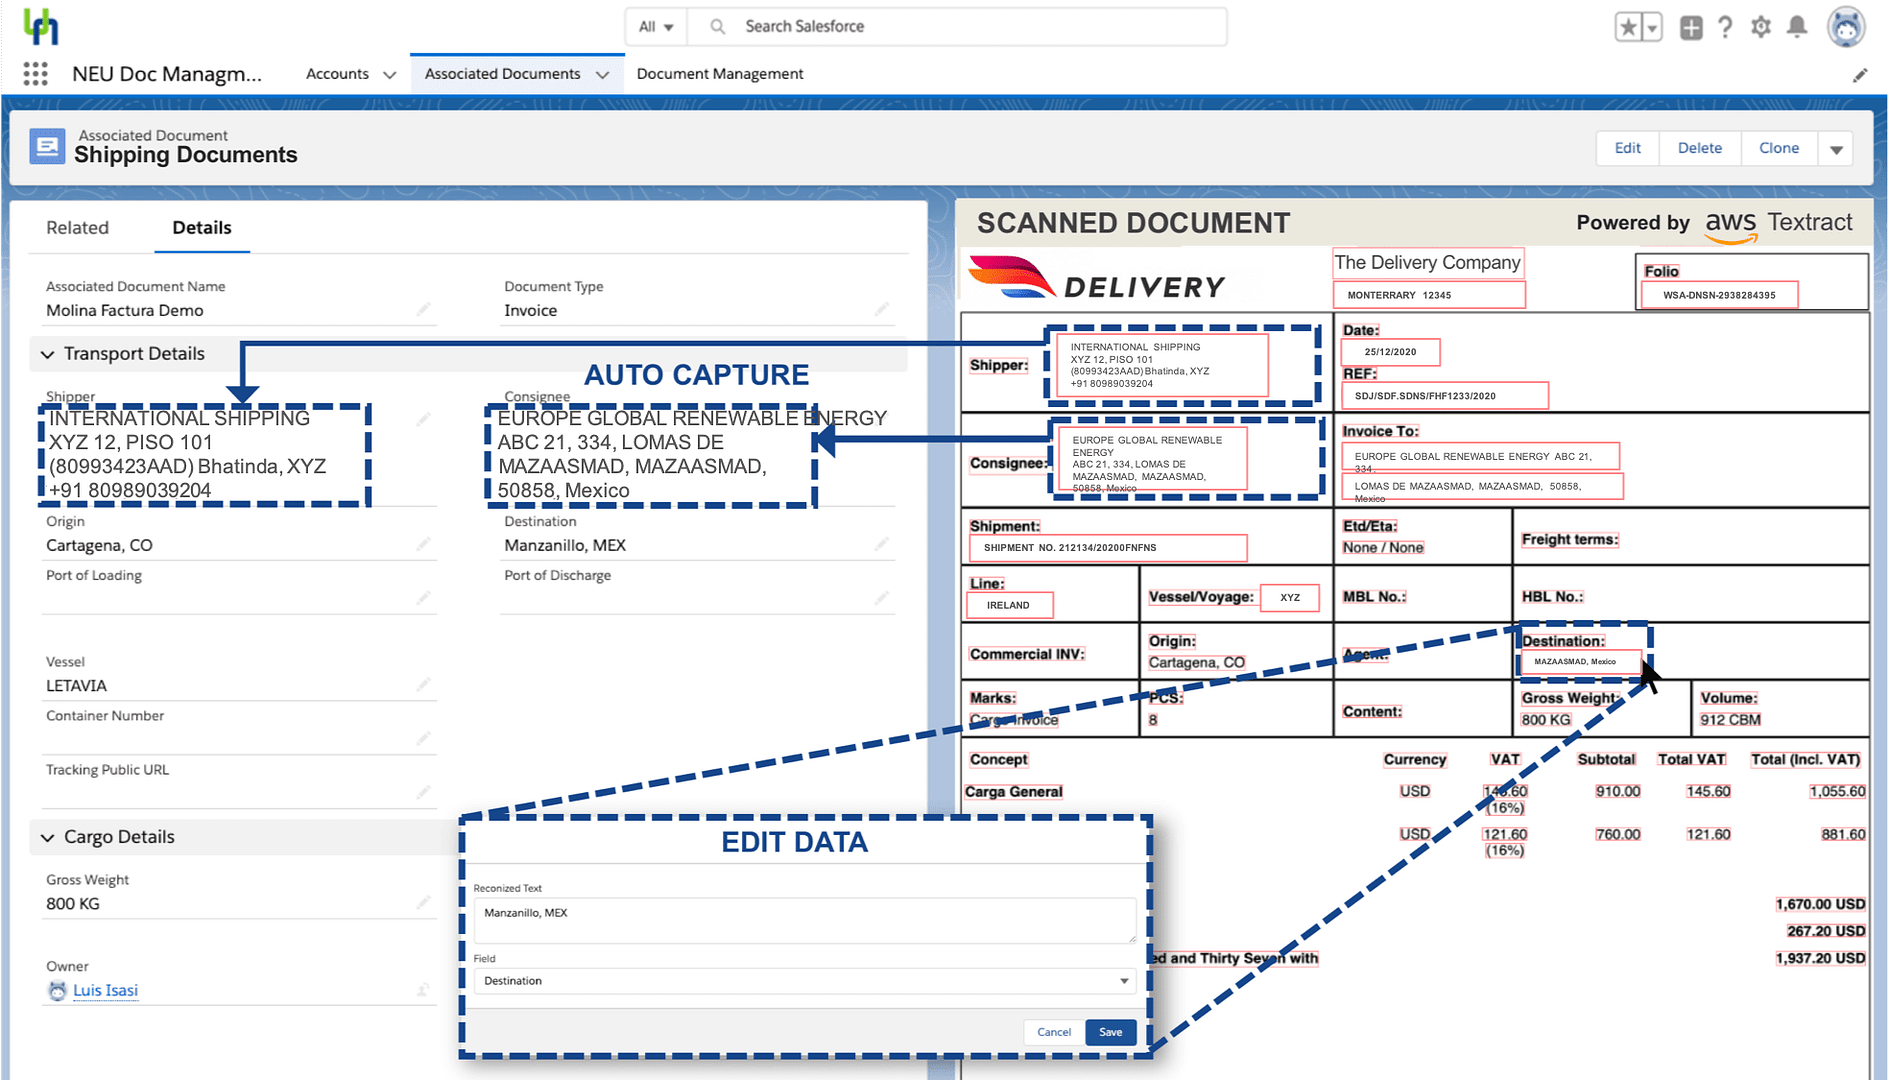Open the notifications bell
1889x1080 pixels.
[1797, 28]
